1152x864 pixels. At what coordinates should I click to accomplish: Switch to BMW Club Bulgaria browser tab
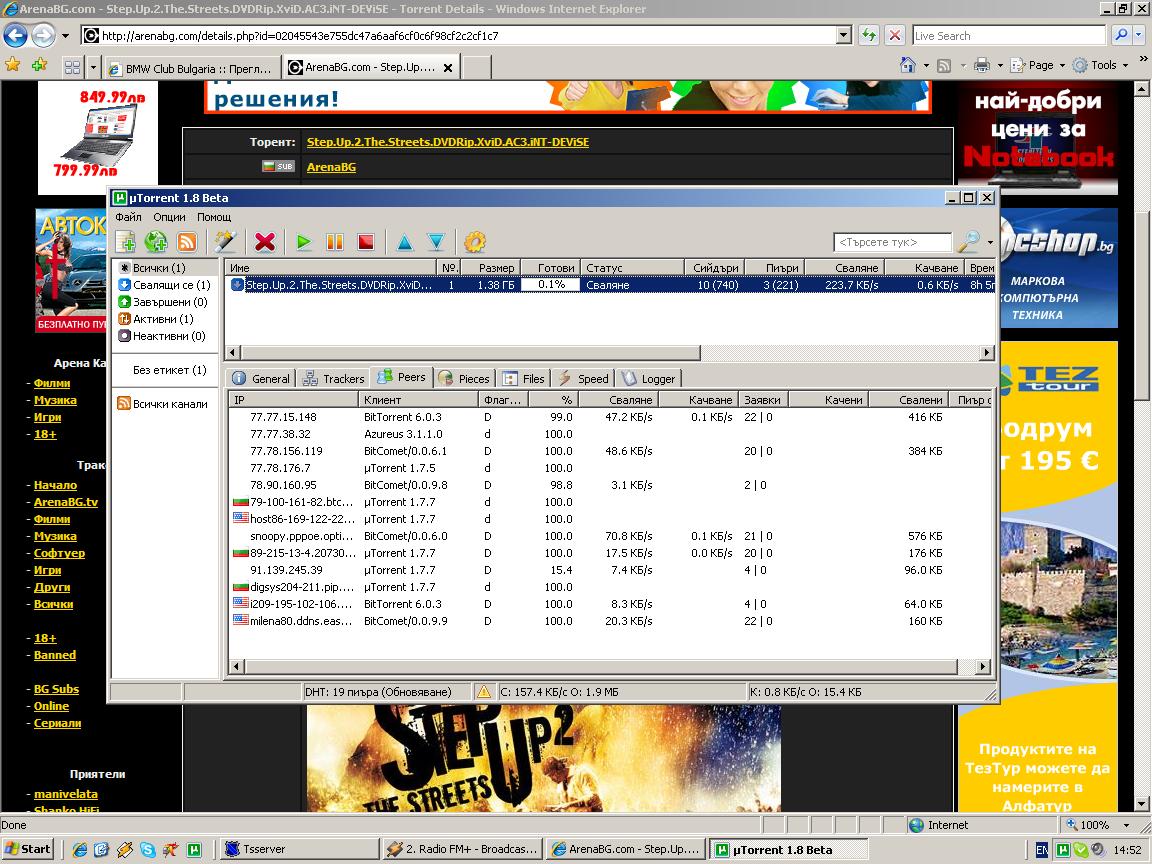click(192, 68)
